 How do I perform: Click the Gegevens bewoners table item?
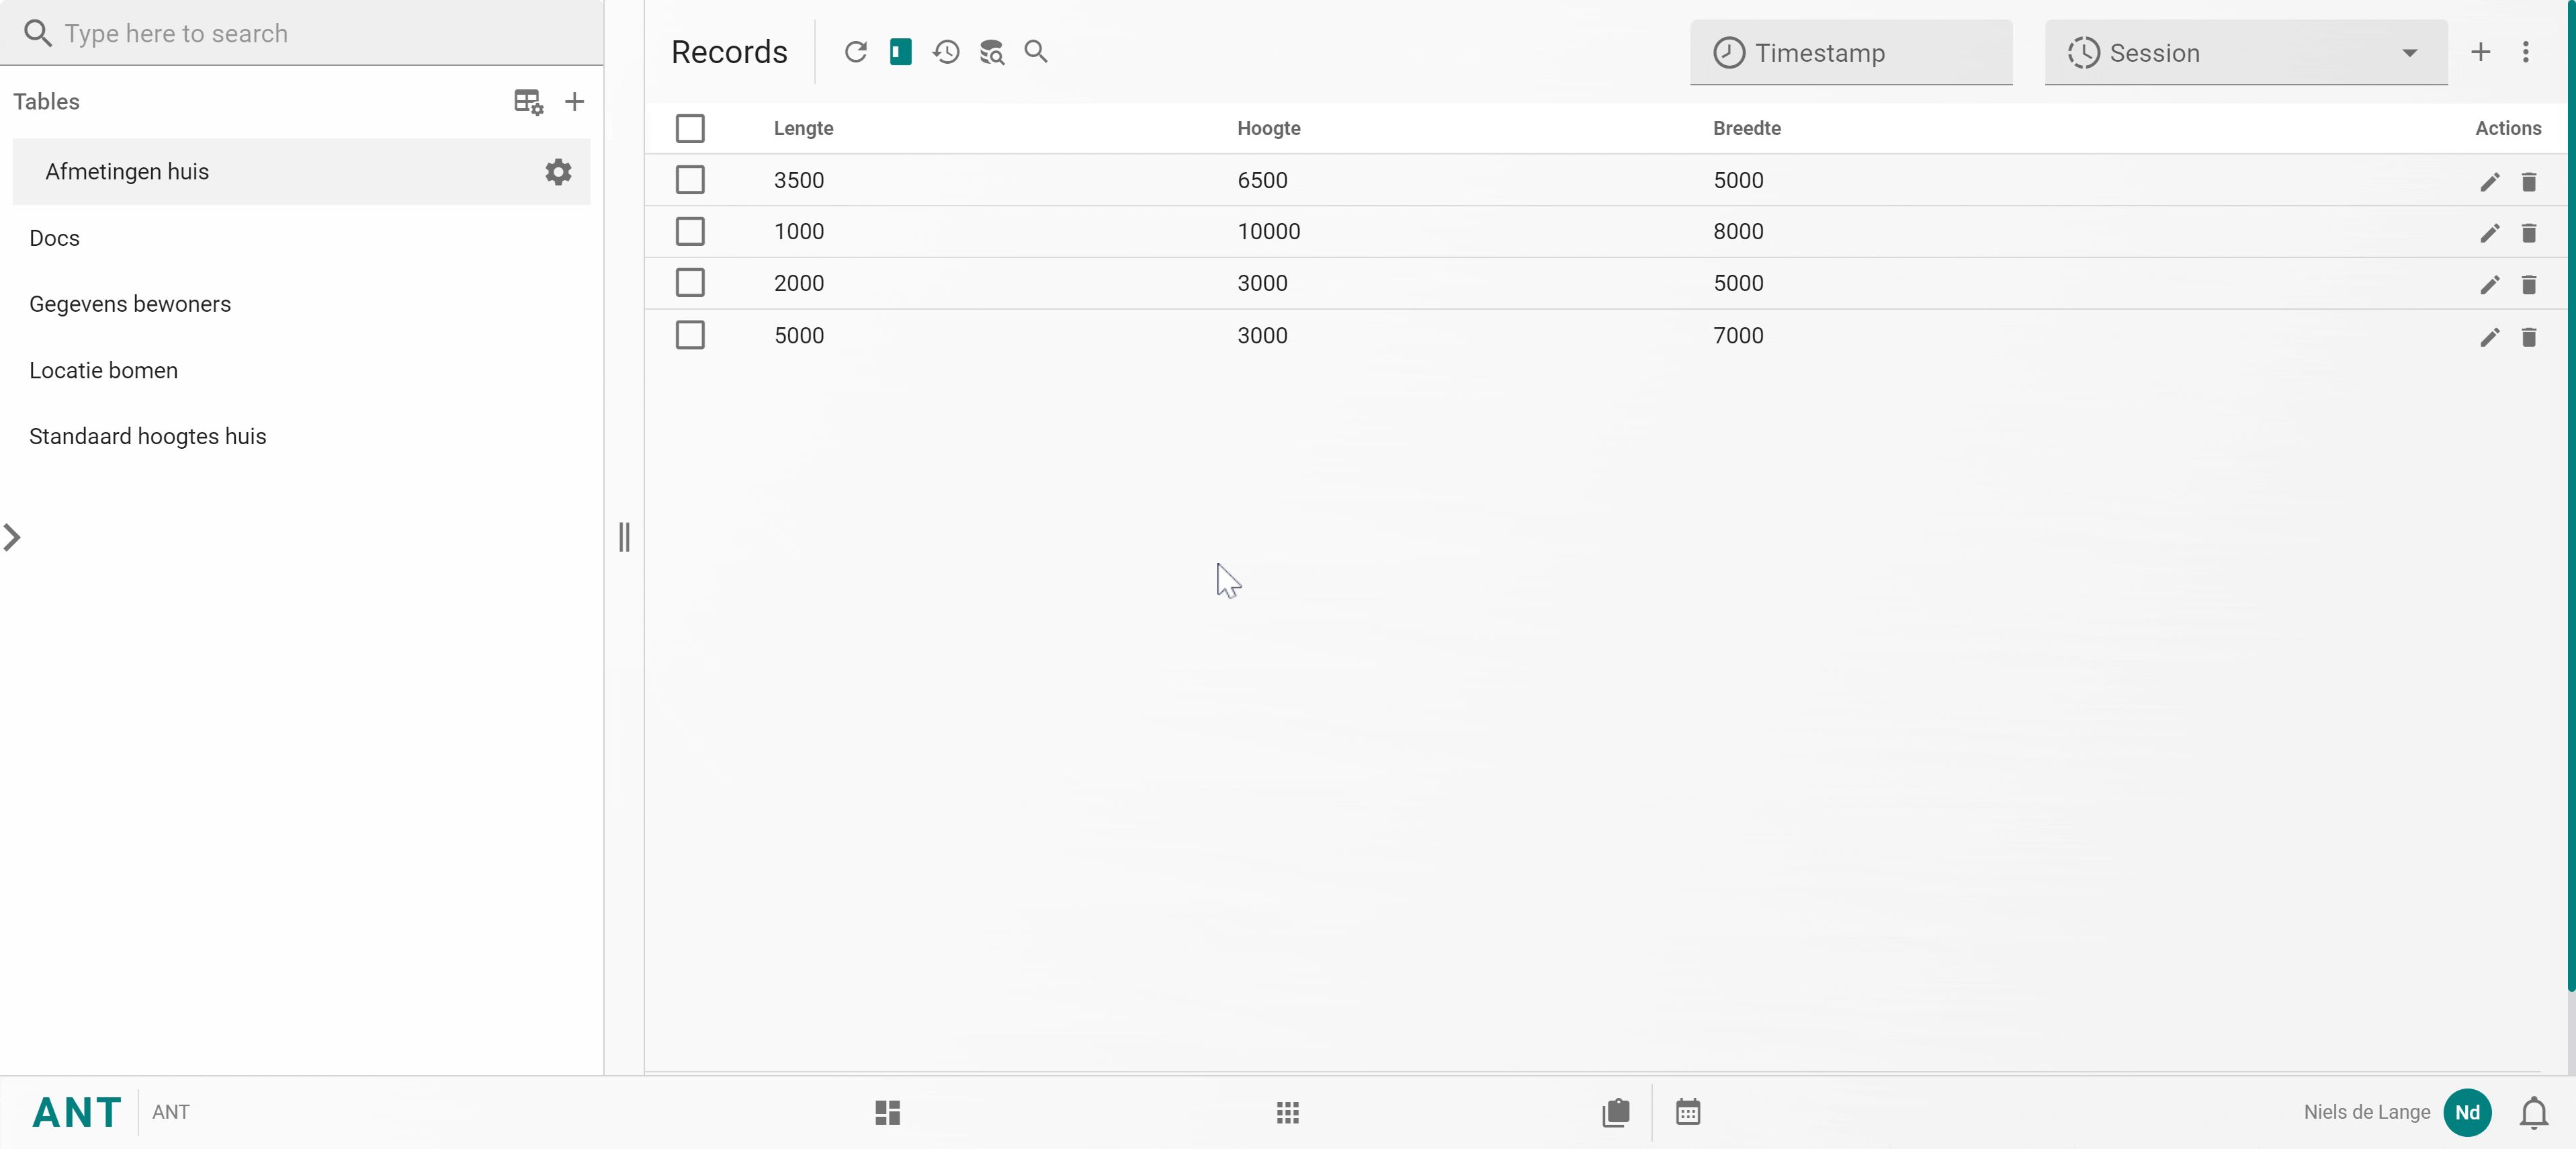(x=130, y=302)
